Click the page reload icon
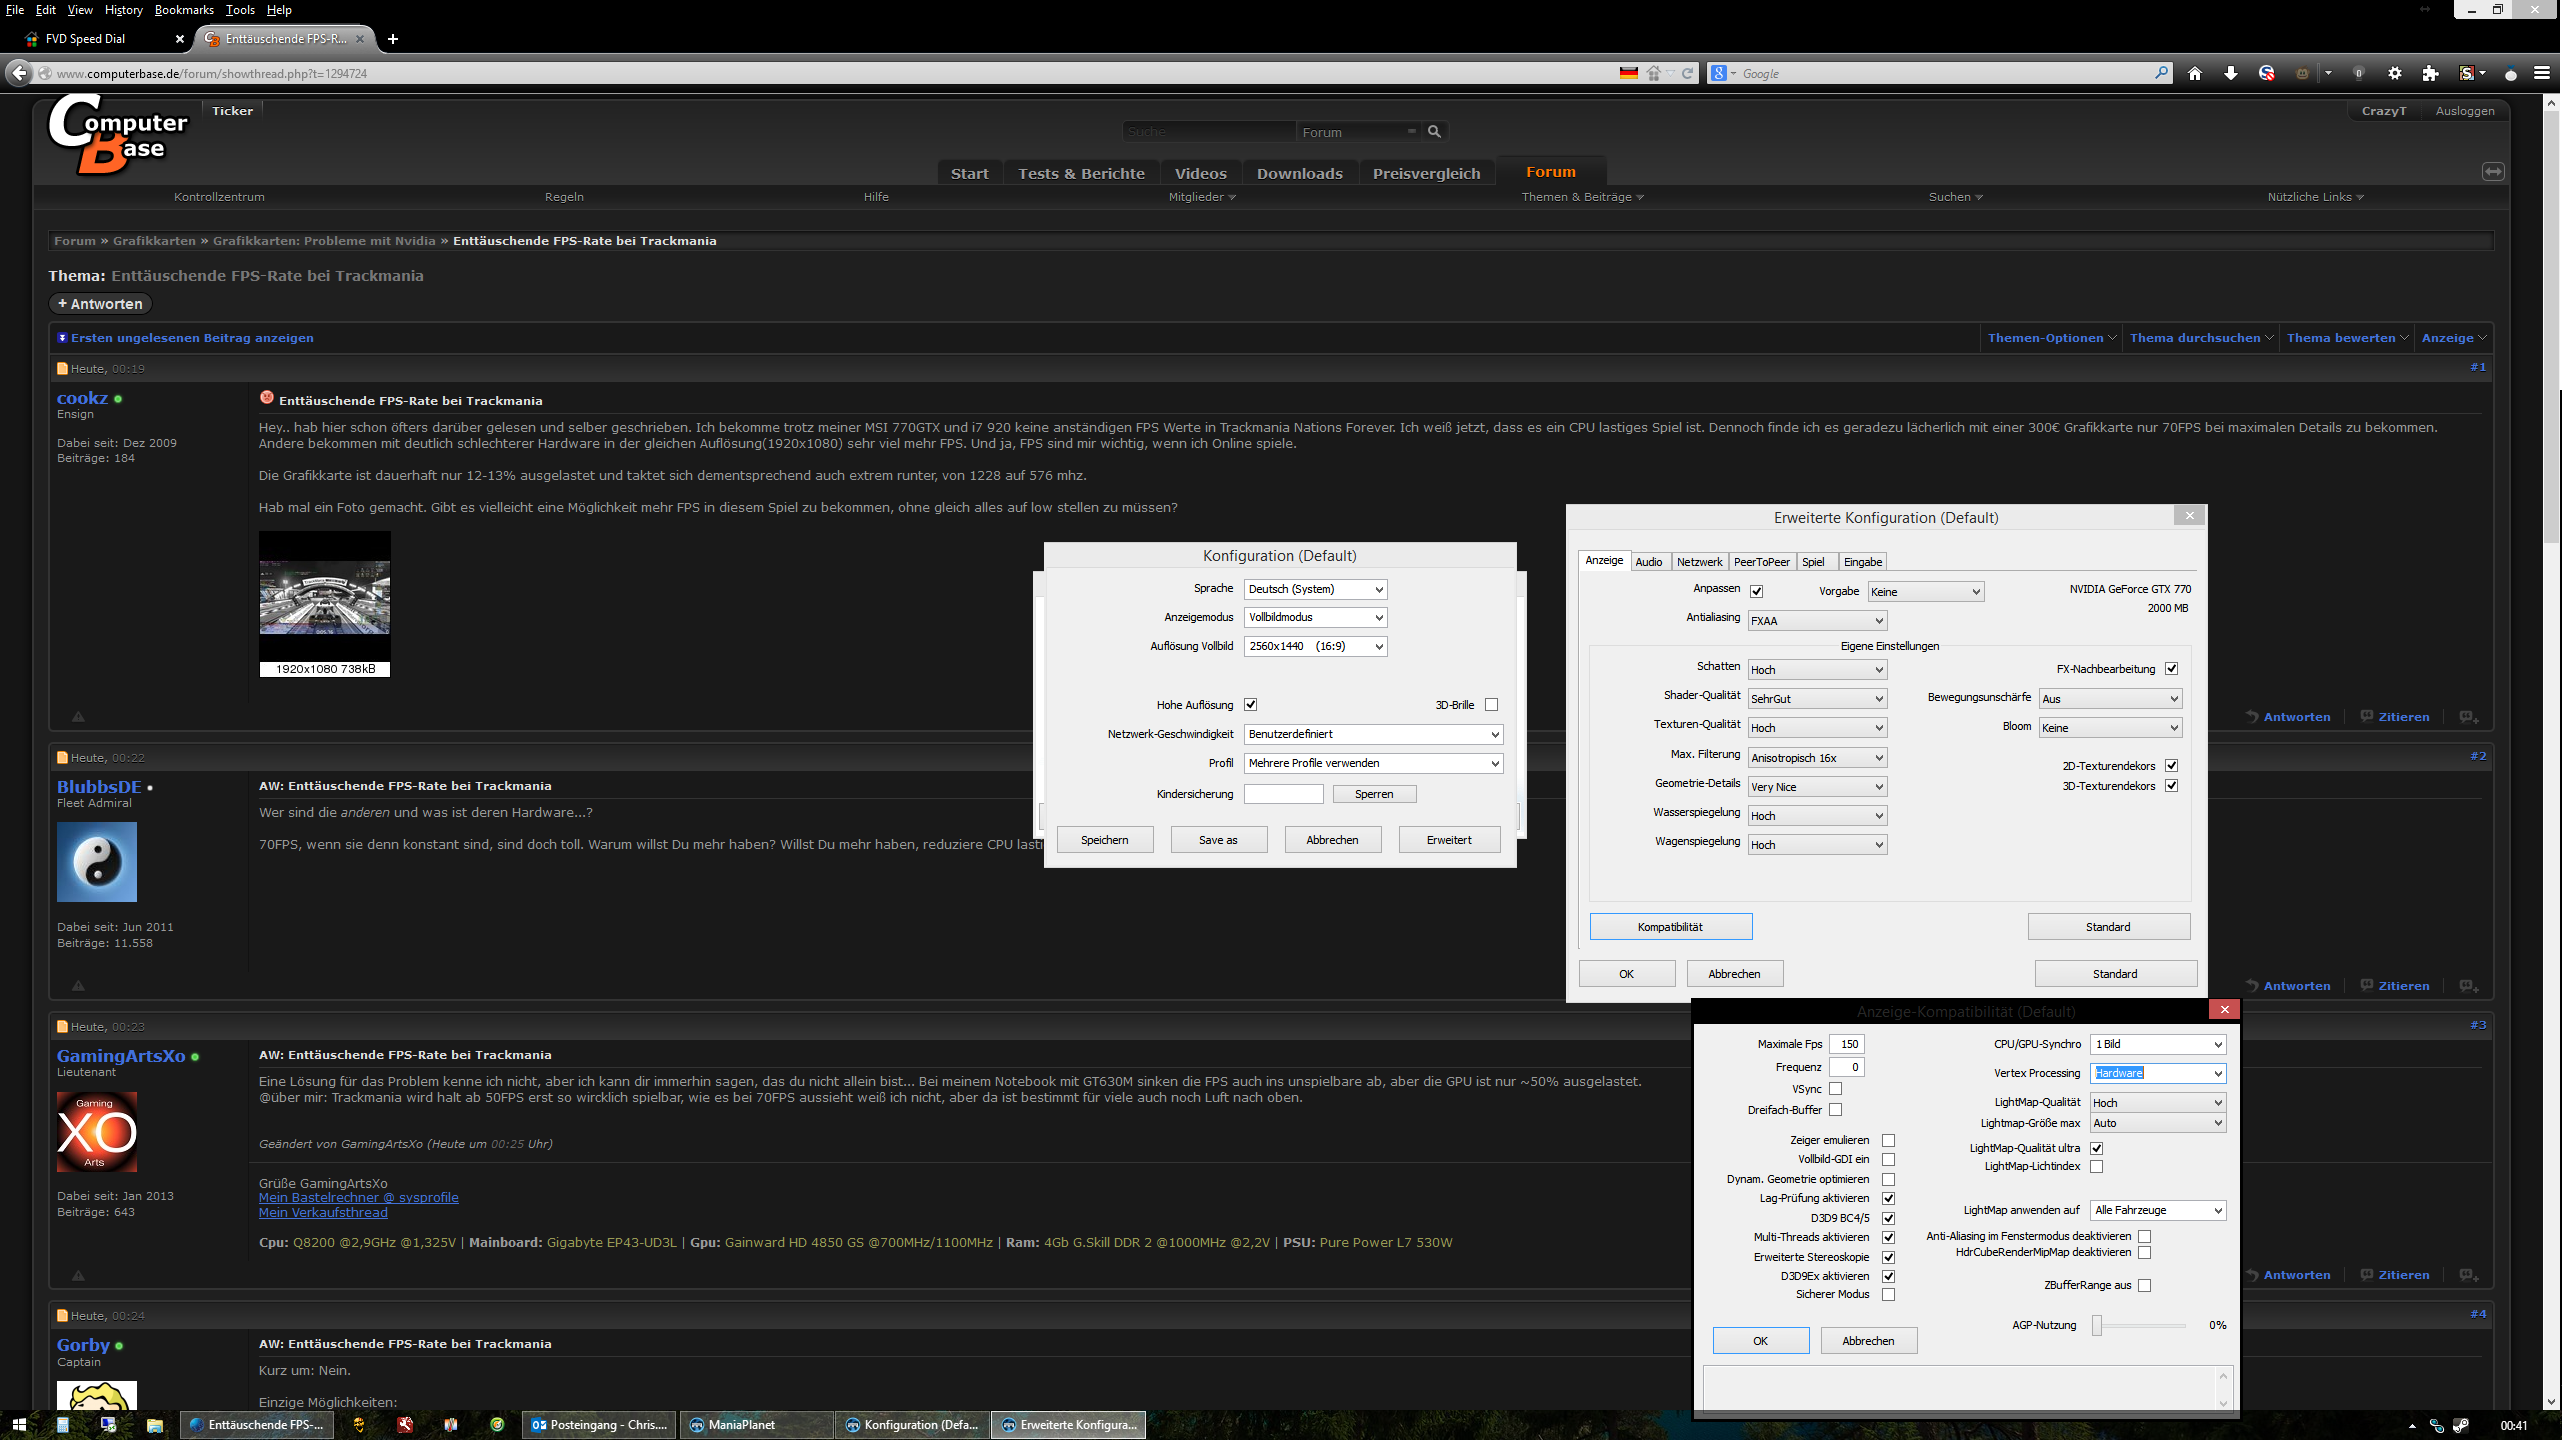Image resolution: width=2562 pixels, height=1440 pixels. (1687, 73)
